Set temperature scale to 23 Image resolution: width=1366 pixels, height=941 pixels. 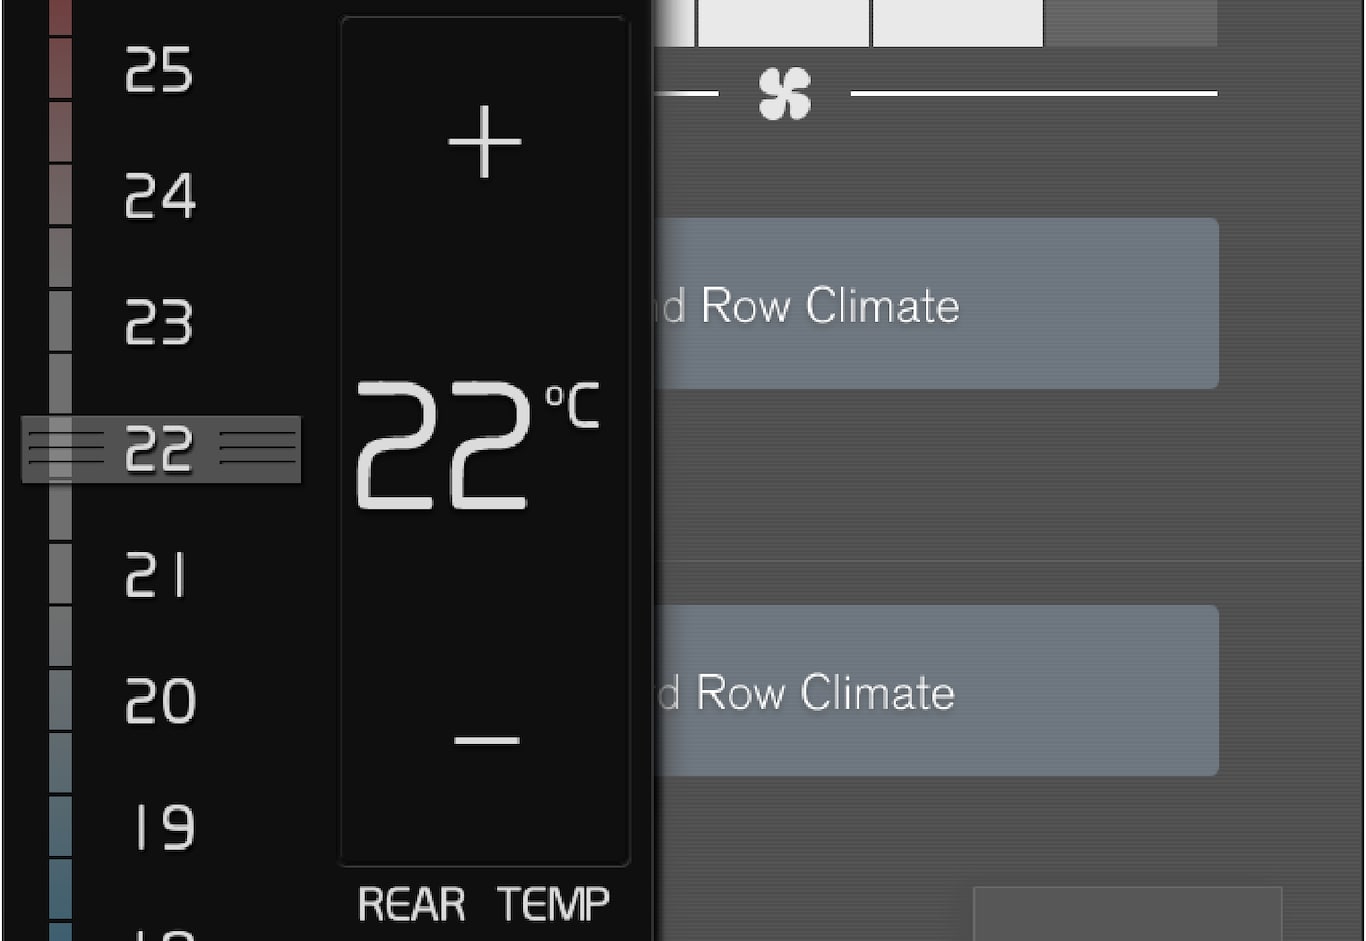point(159,322)
